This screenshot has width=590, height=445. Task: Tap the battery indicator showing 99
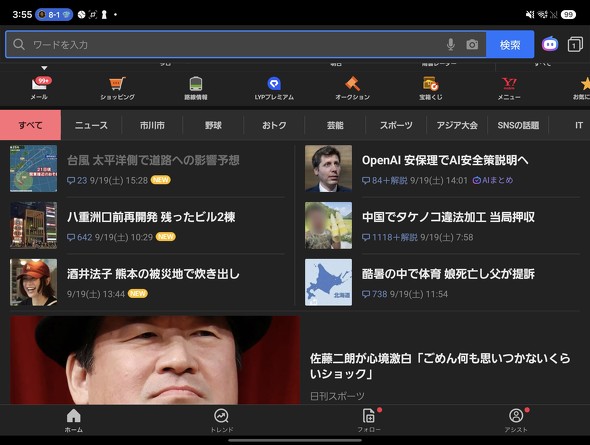pyautogui.click(x=568, y=15)
